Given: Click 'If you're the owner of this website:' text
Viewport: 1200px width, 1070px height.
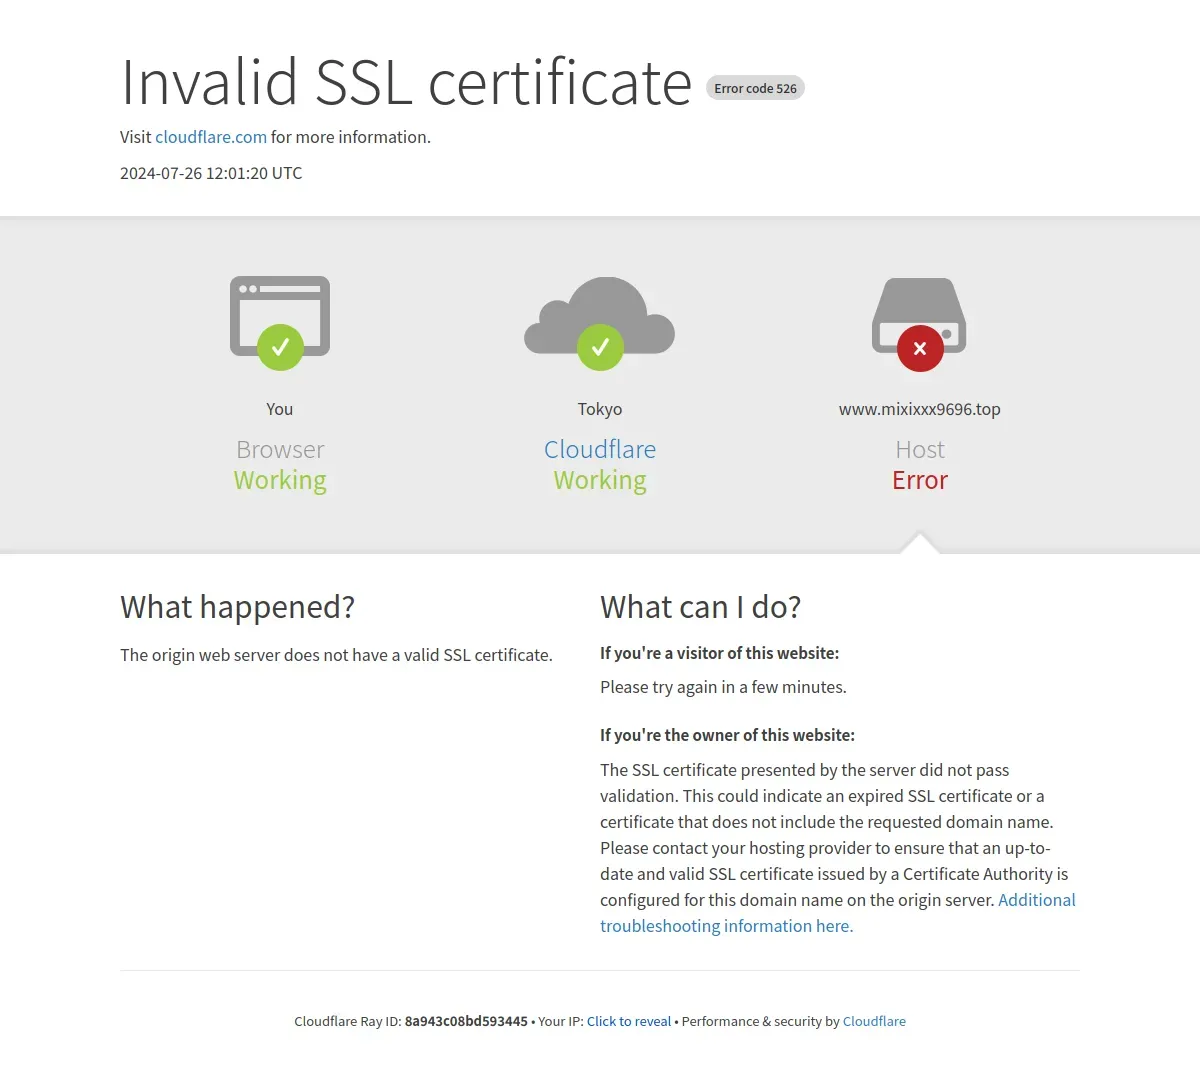Looking at the screenshot, I should click(727, 735).
